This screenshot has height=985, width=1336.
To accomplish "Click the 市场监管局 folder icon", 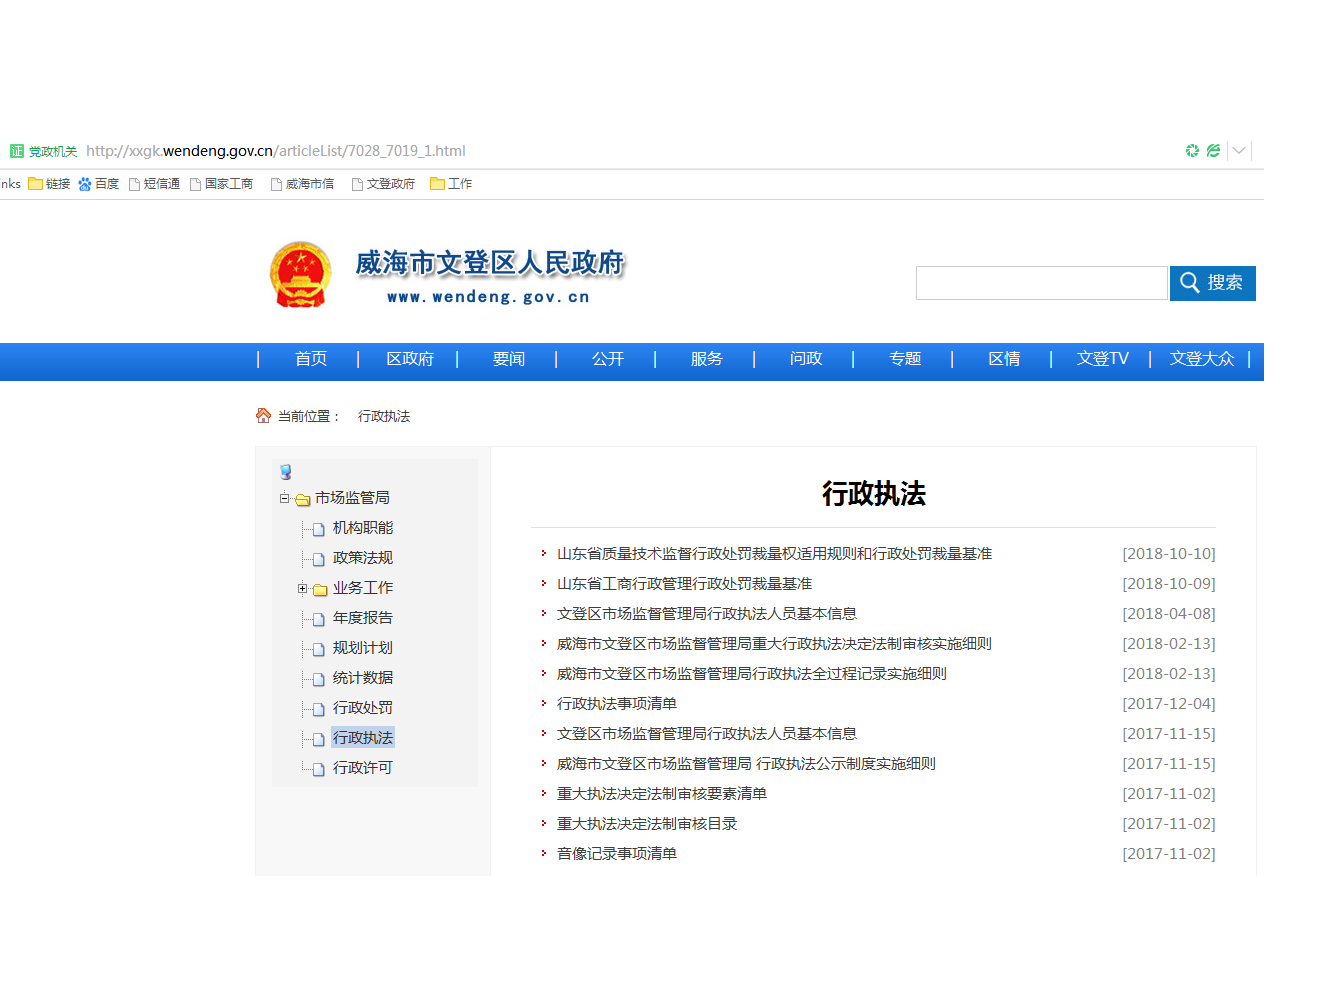I will pyautogui.click(x=303, y=499).
